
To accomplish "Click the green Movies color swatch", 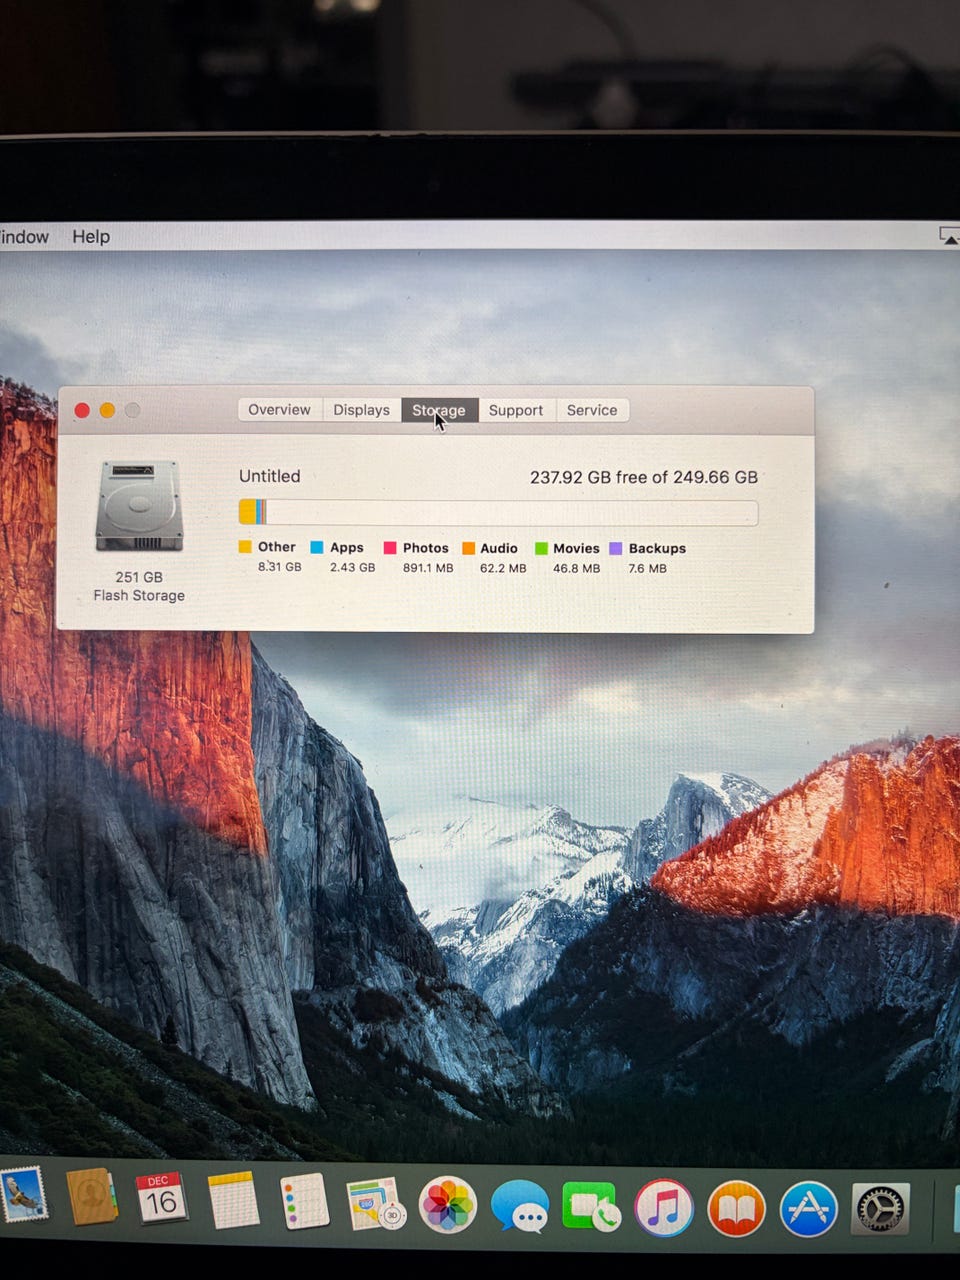I will 541,548.
